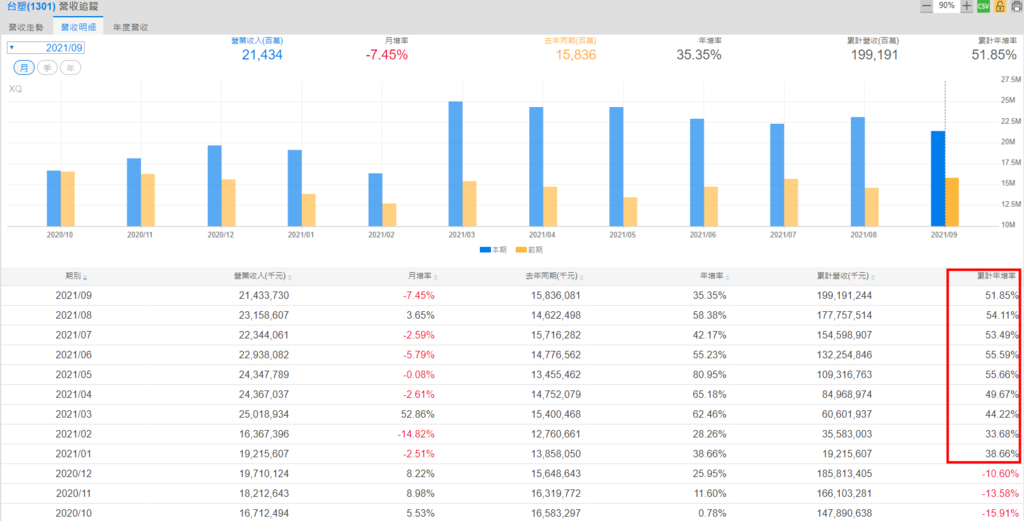Image resolution: width=1024 pixels, height=521 pixels.
Task: Select the 季 quarterly period option
Action: click(x=47, y=68)
